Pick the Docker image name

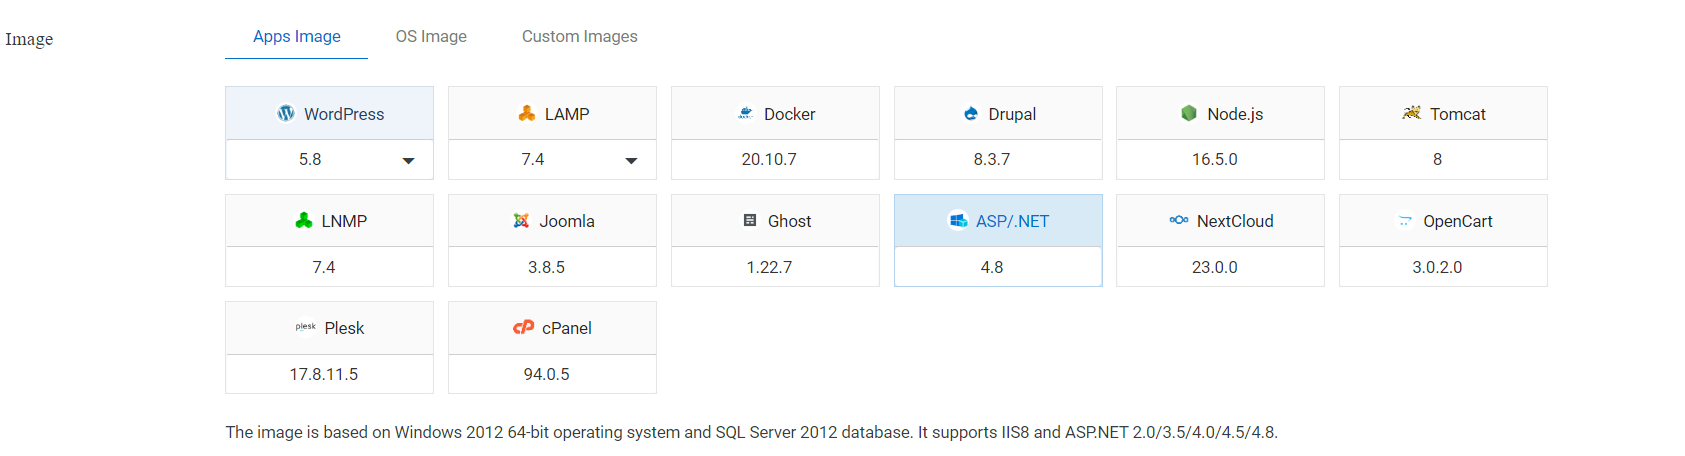pyautogui.click(x=790, y=114)
